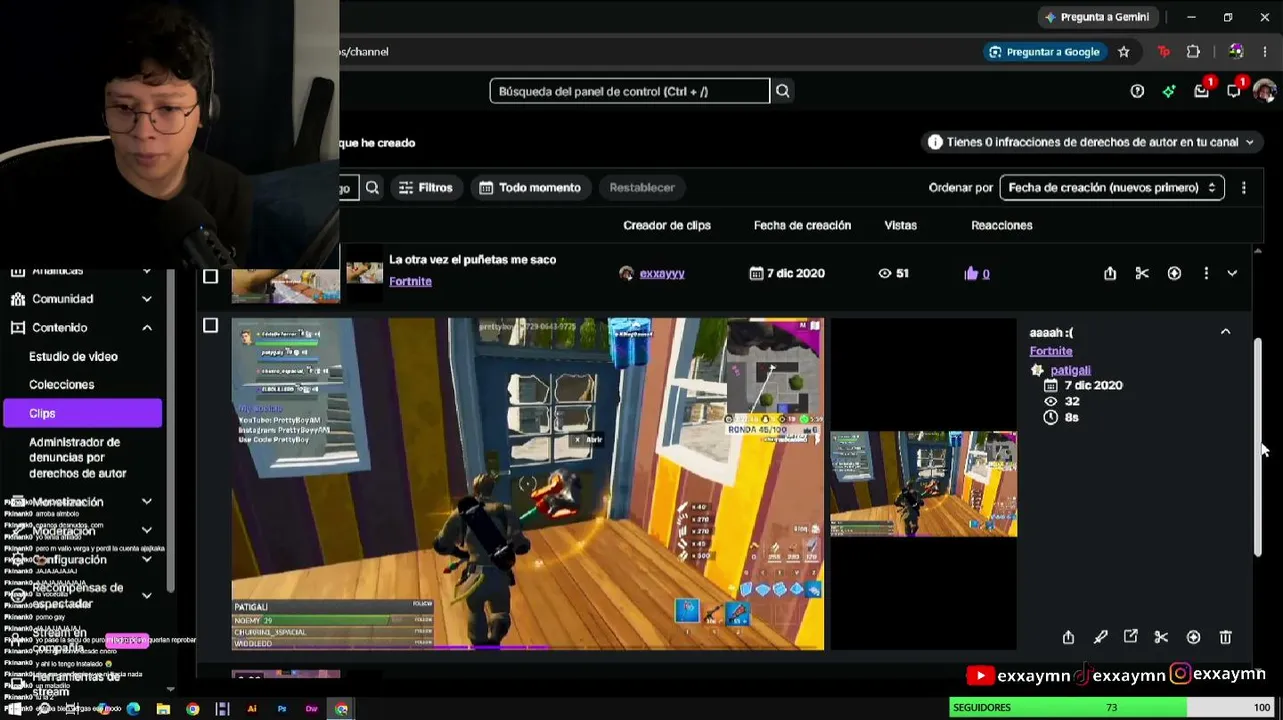Open more options for "La otra vez" clip
Image resolution: width=1283 pixels, height=720 pixels.
1206,273
